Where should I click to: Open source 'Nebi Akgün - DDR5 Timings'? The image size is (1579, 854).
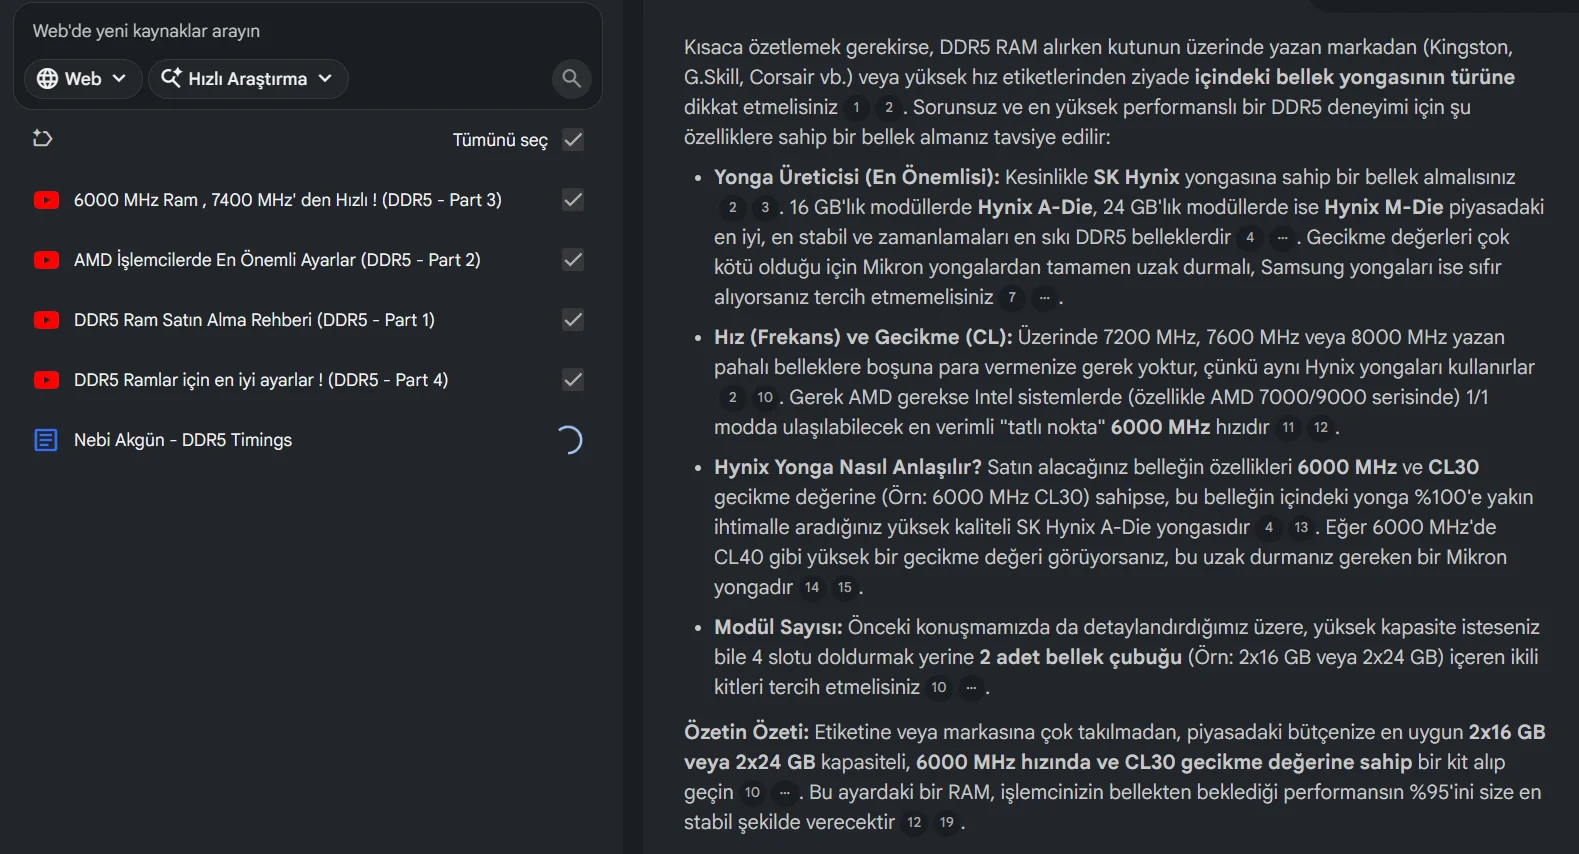[183, 440]
